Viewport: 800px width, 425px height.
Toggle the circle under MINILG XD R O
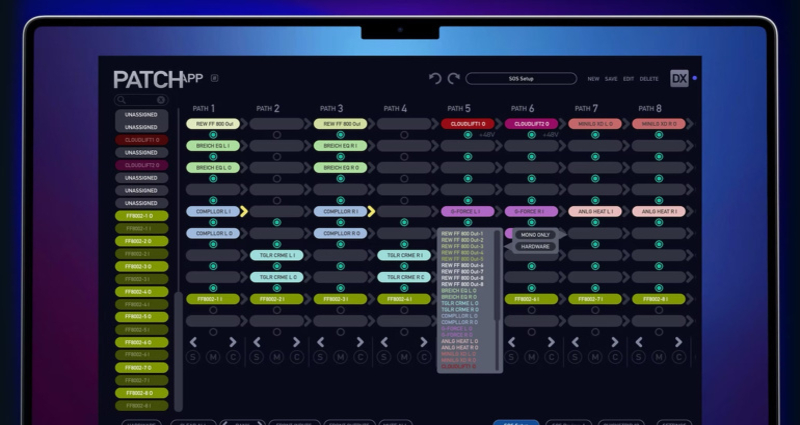click(x=659, y=135)
